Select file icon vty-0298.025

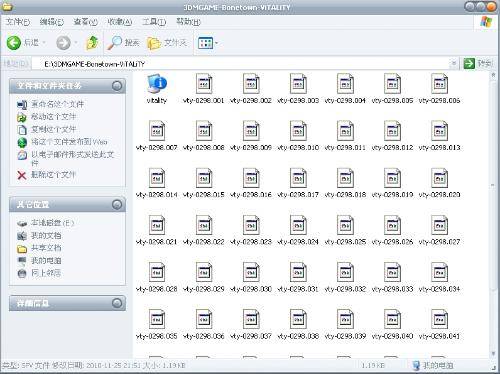tap(345, 225)
